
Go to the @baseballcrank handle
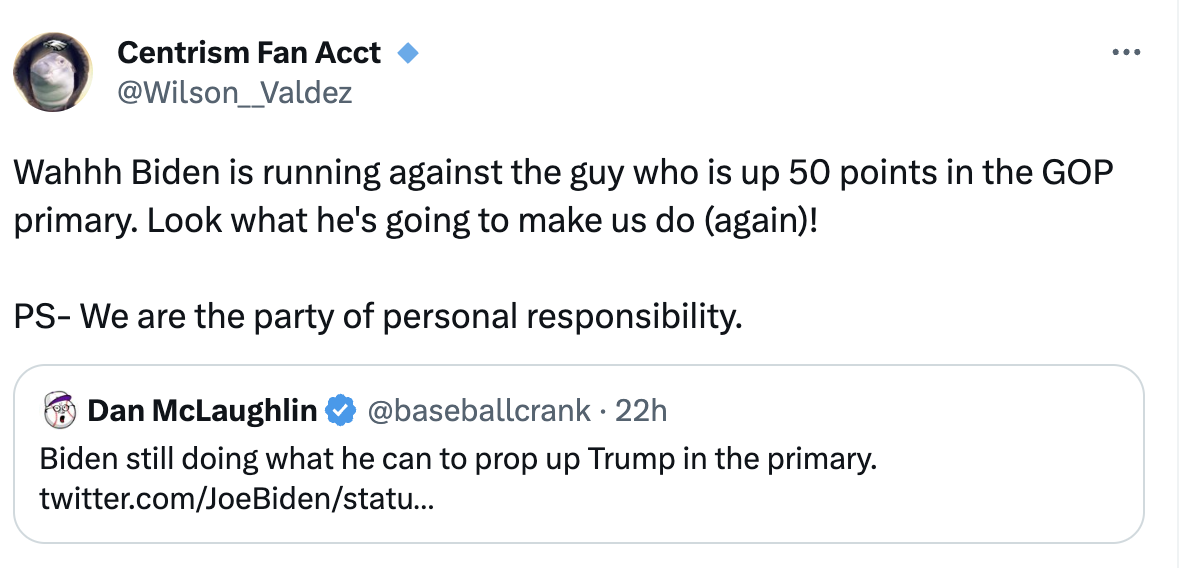[479, 410]
